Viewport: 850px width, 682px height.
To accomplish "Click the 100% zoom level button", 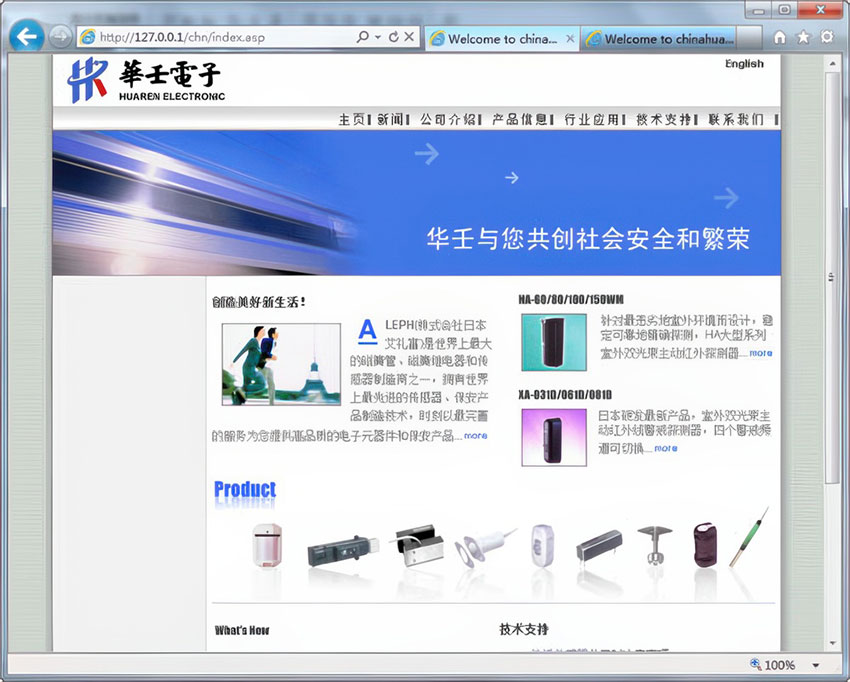I will coord(773,665).
